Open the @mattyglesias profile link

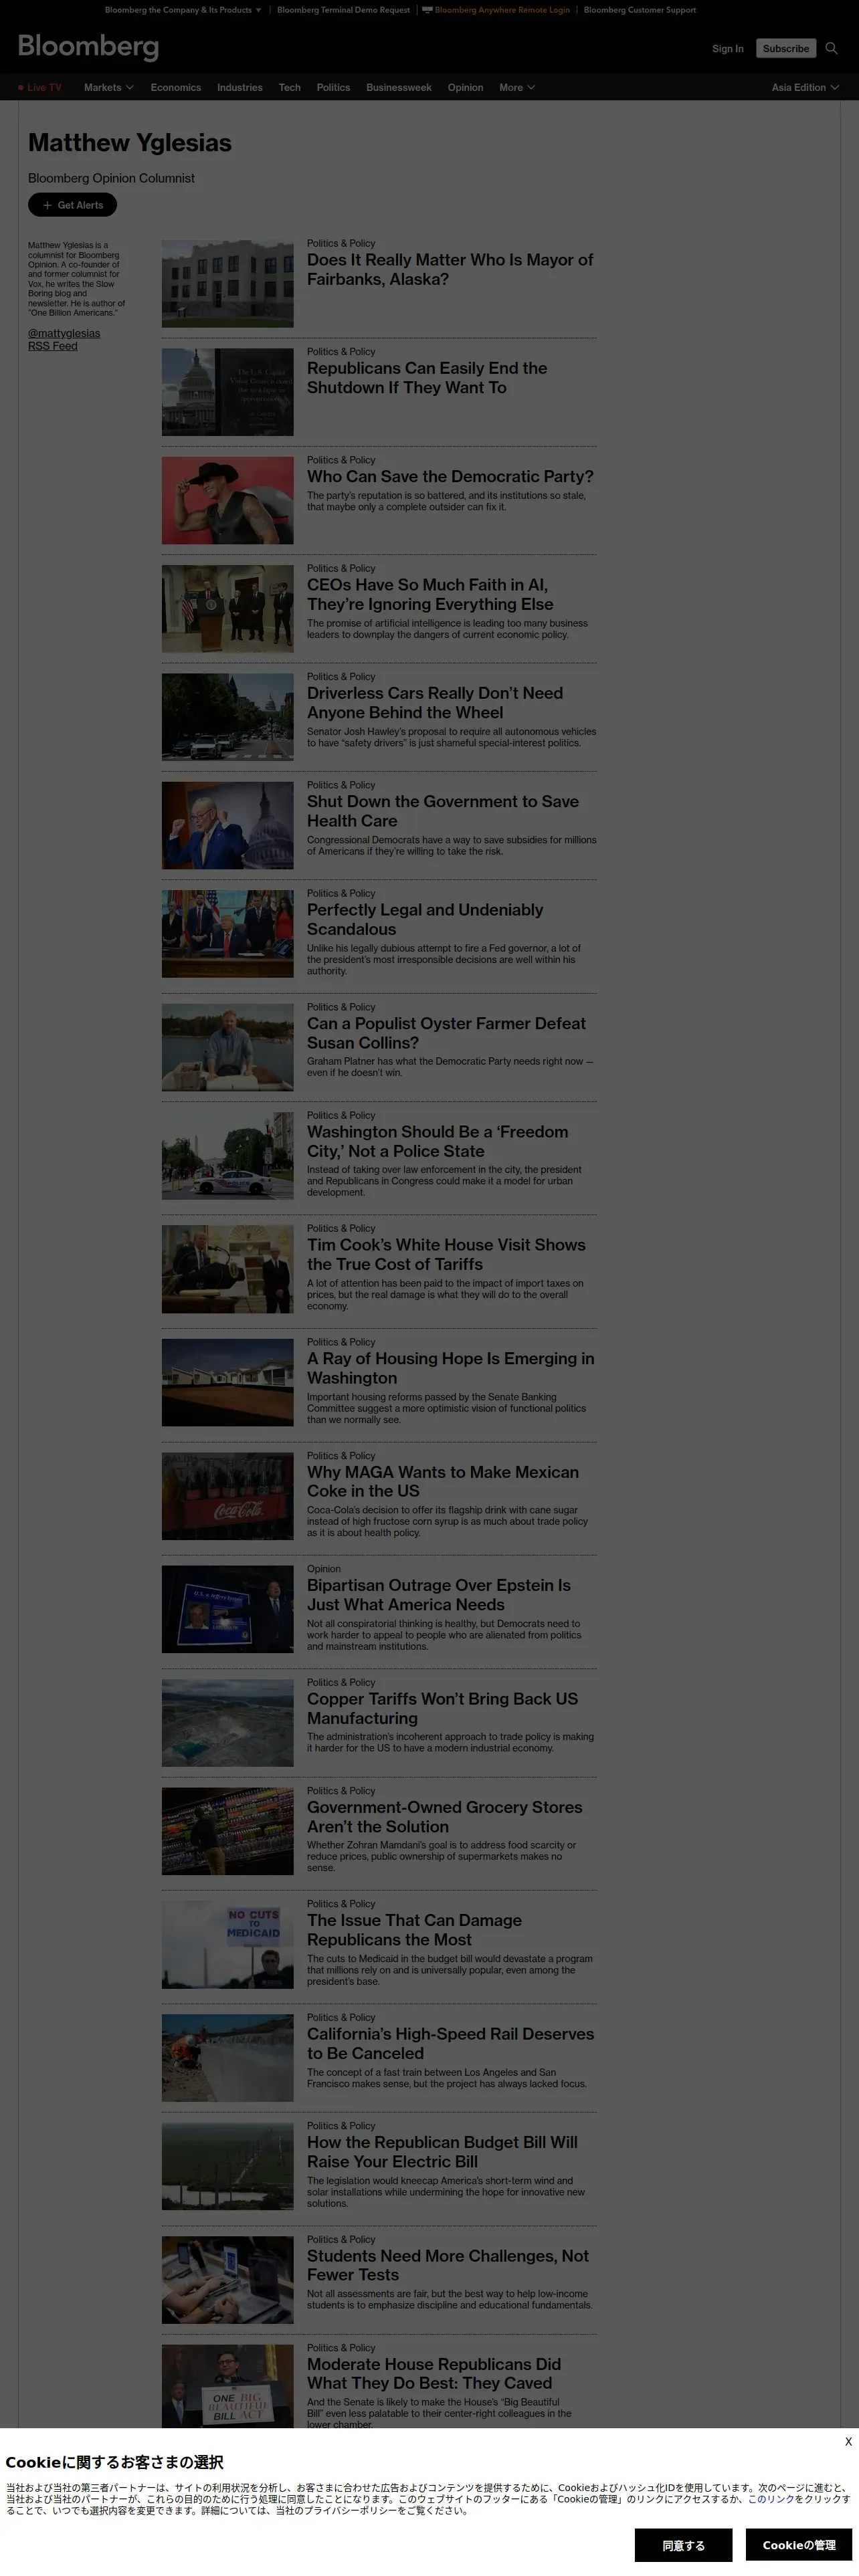[64, 334]
